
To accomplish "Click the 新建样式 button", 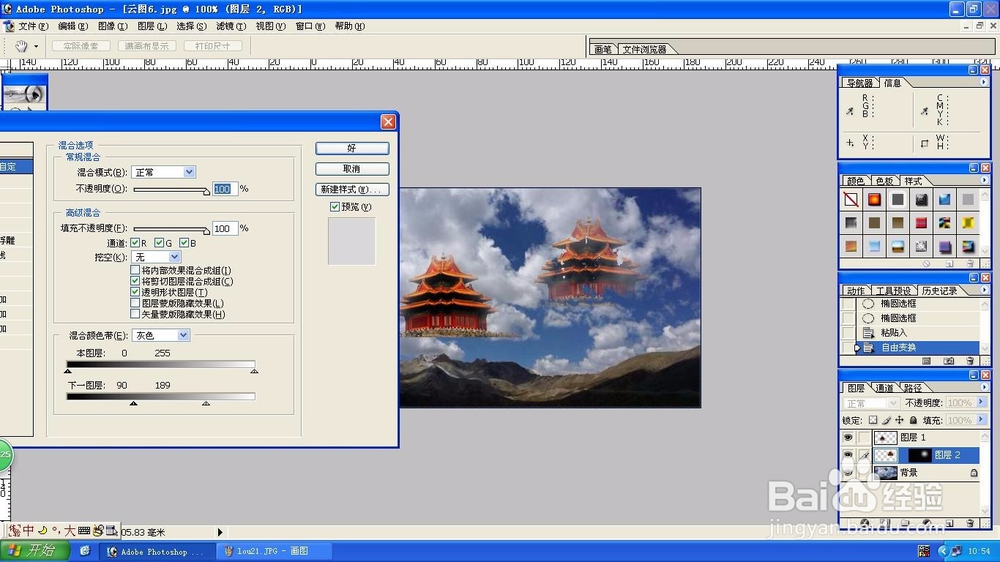I will tap(352, 189).
